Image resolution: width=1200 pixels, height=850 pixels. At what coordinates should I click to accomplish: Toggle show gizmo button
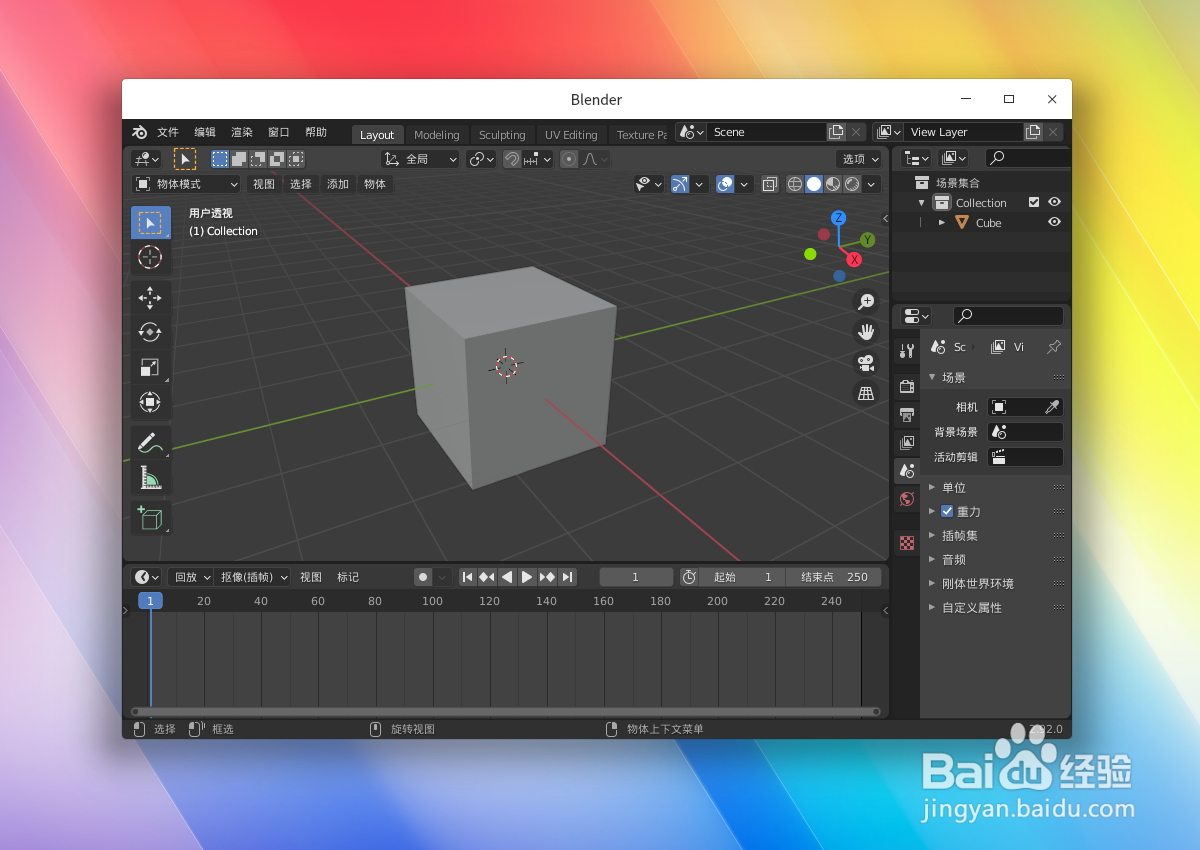(680, 184)
